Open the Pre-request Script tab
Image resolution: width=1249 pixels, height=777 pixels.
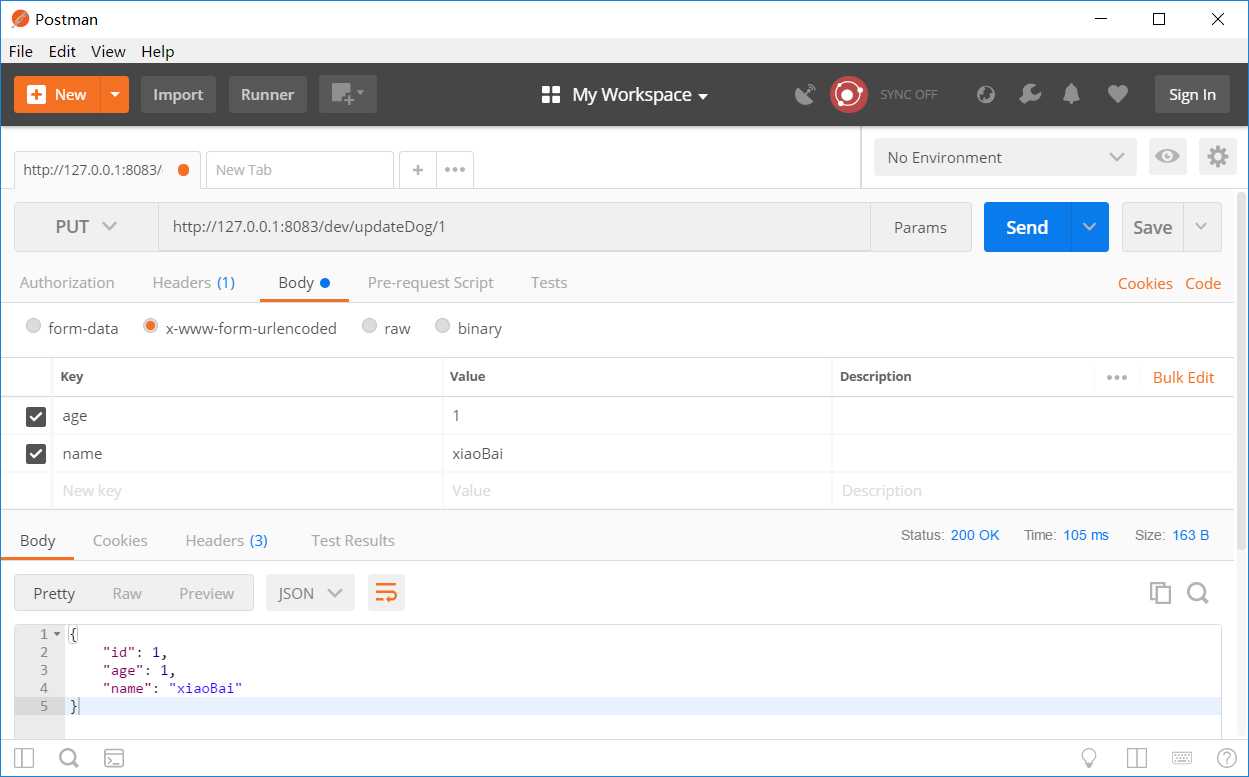coord(431,283)
